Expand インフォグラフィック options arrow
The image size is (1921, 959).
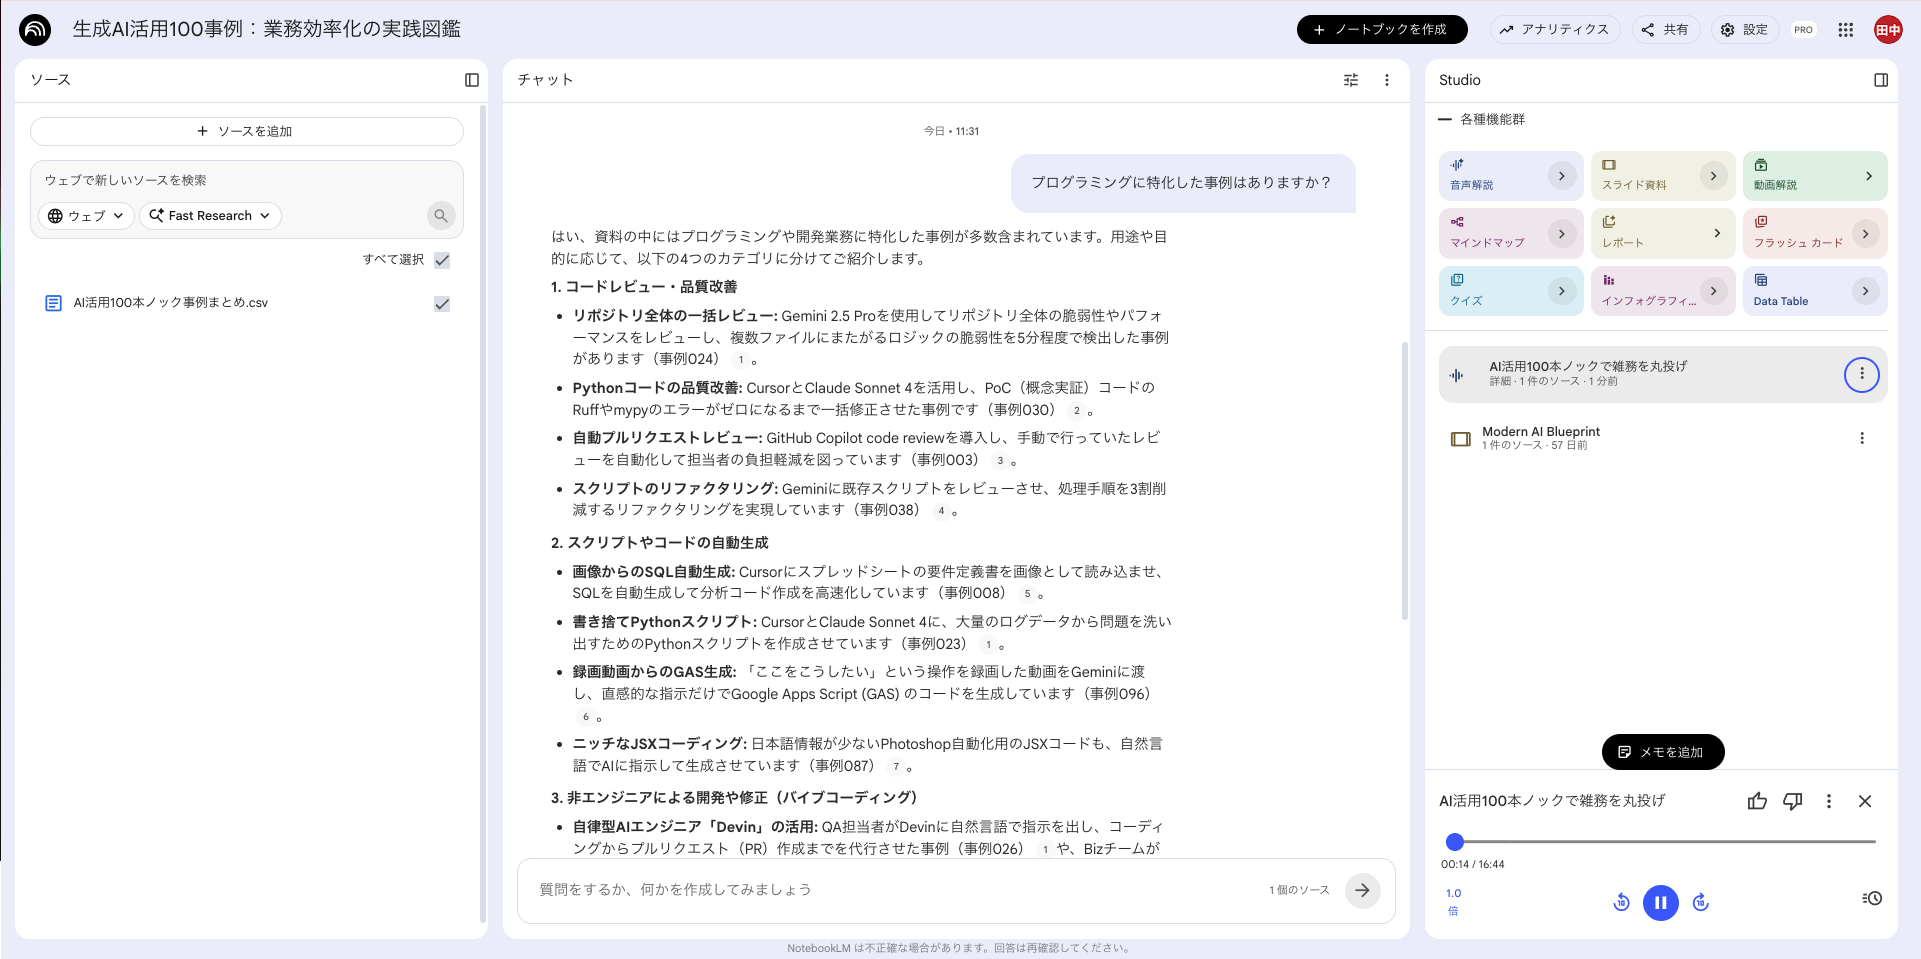tap(1714, 291)
